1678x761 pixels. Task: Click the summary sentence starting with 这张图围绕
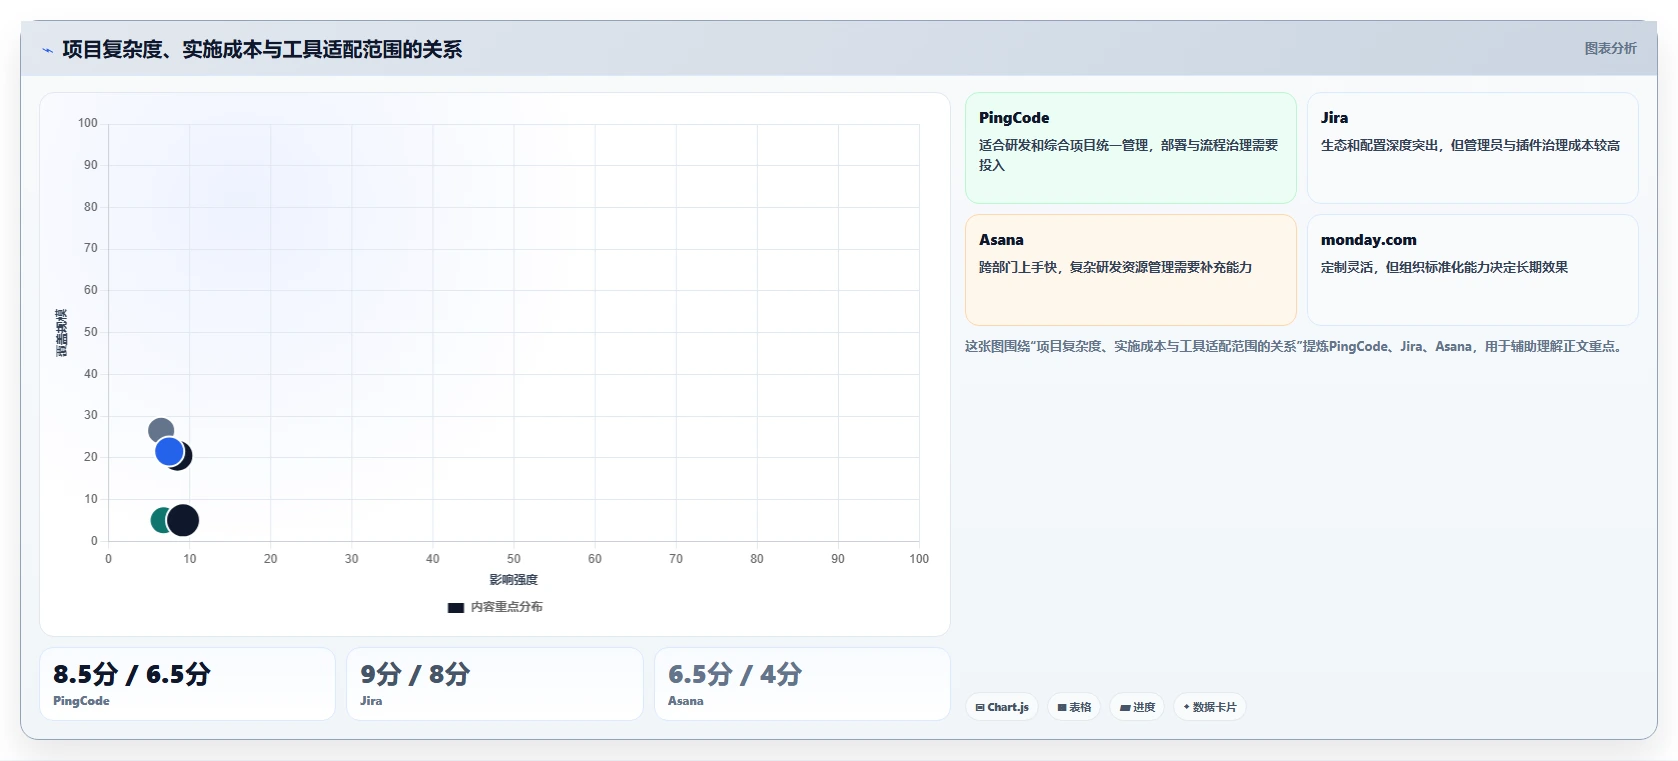pos(1296,346)
